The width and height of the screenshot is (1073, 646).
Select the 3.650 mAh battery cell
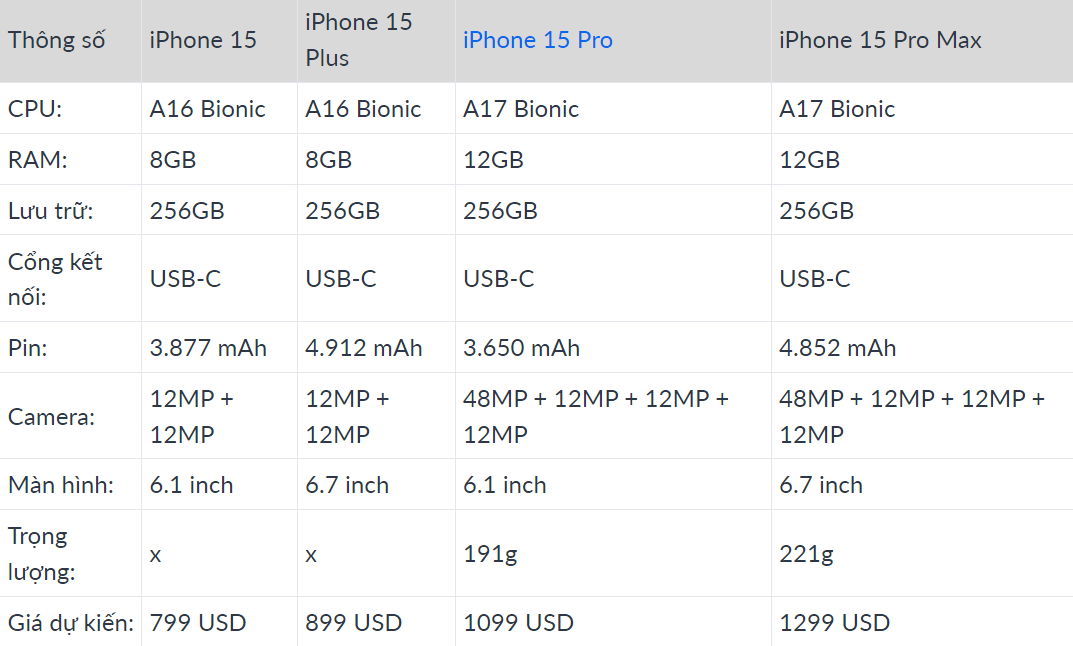(521, 348)
